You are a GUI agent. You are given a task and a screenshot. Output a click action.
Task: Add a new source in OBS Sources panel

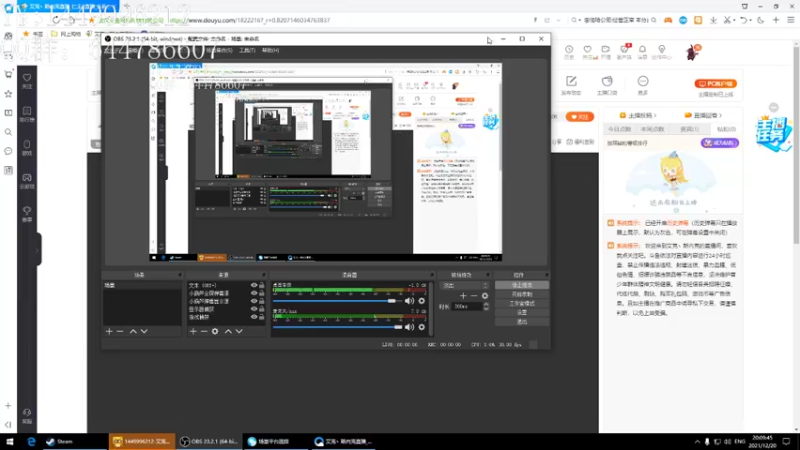[x=193, y=332]
